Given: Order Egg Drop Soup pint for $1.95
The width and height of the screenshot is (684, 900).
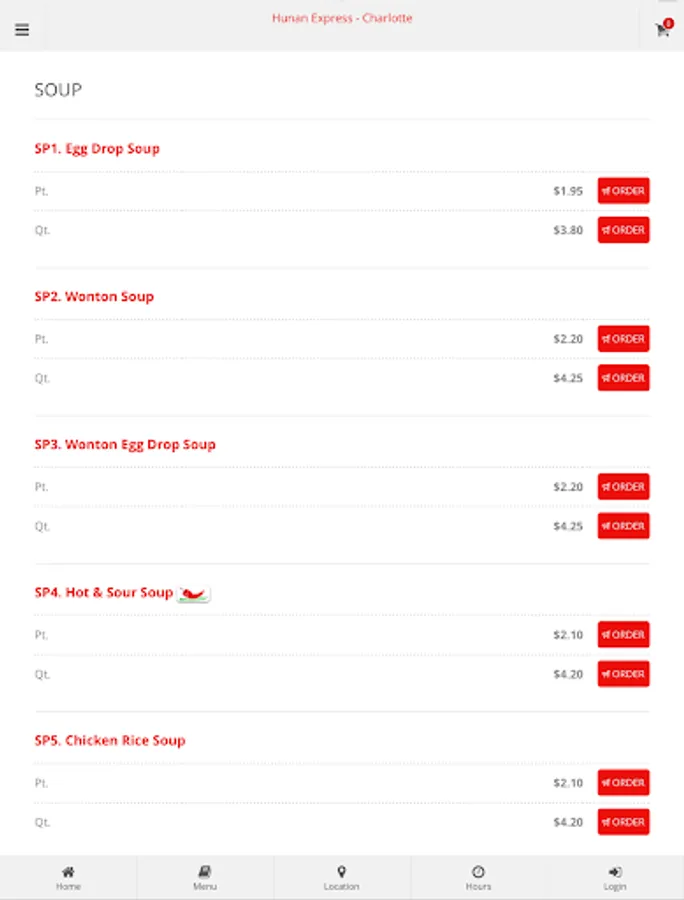Looking at the screenshot, I should pyautogui.click(x=623, y=191).
